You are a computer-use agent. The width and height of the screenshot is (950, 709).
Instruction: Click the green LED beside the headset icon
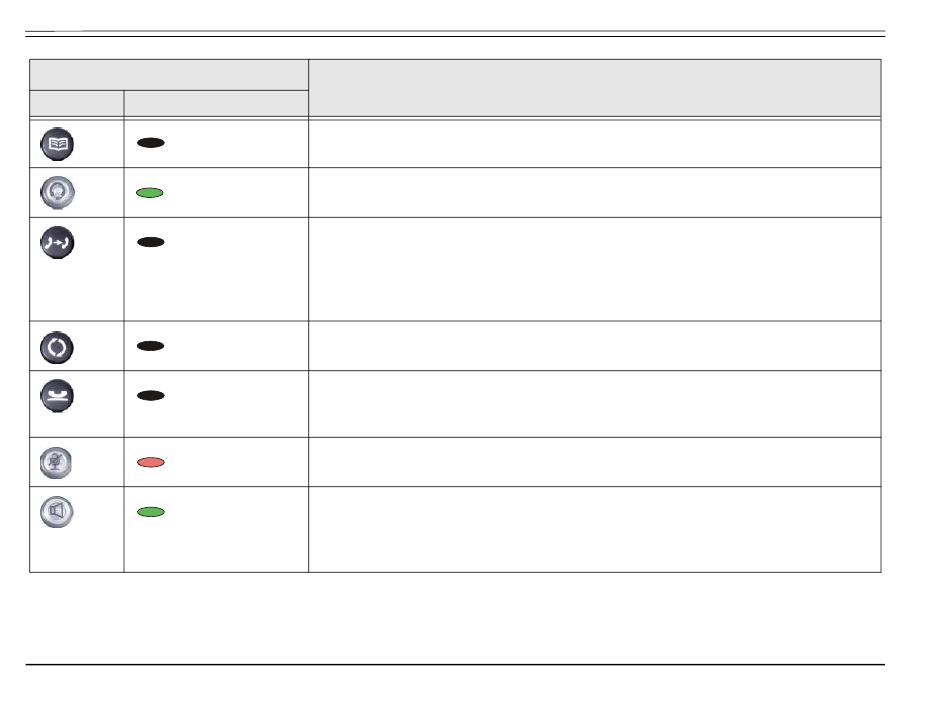150,193
